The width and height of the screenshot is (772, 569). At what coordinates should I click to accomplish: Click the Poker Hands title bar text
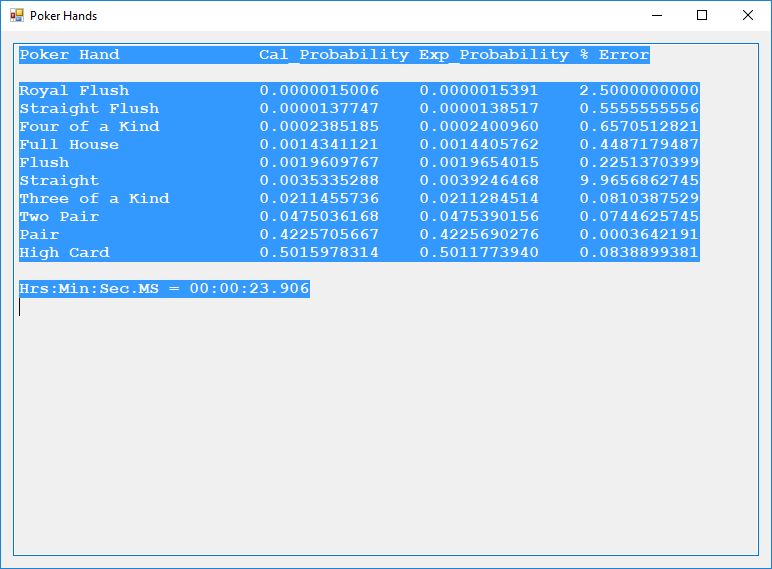click(x=64, y=16)
